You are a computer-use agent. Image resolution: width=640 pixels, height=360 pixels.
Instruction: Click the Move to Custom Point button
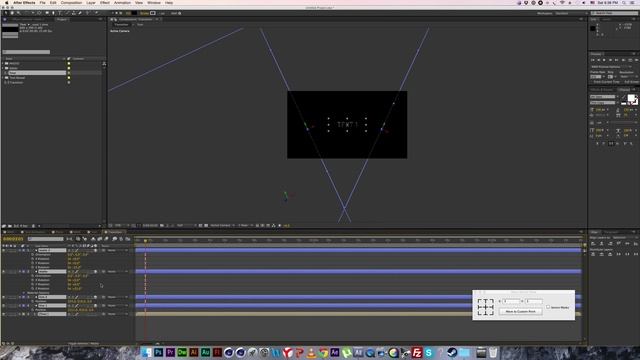[x=520, y=311]
